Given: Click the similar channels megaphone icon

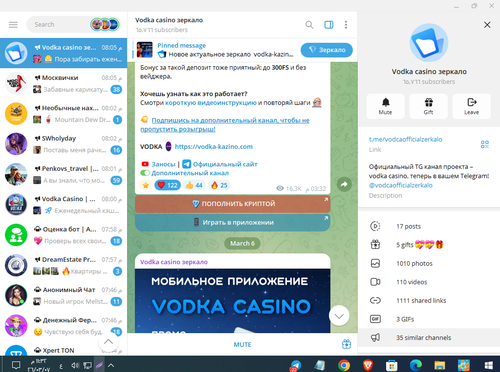Looking at the screenshot, I should point(375,338).
